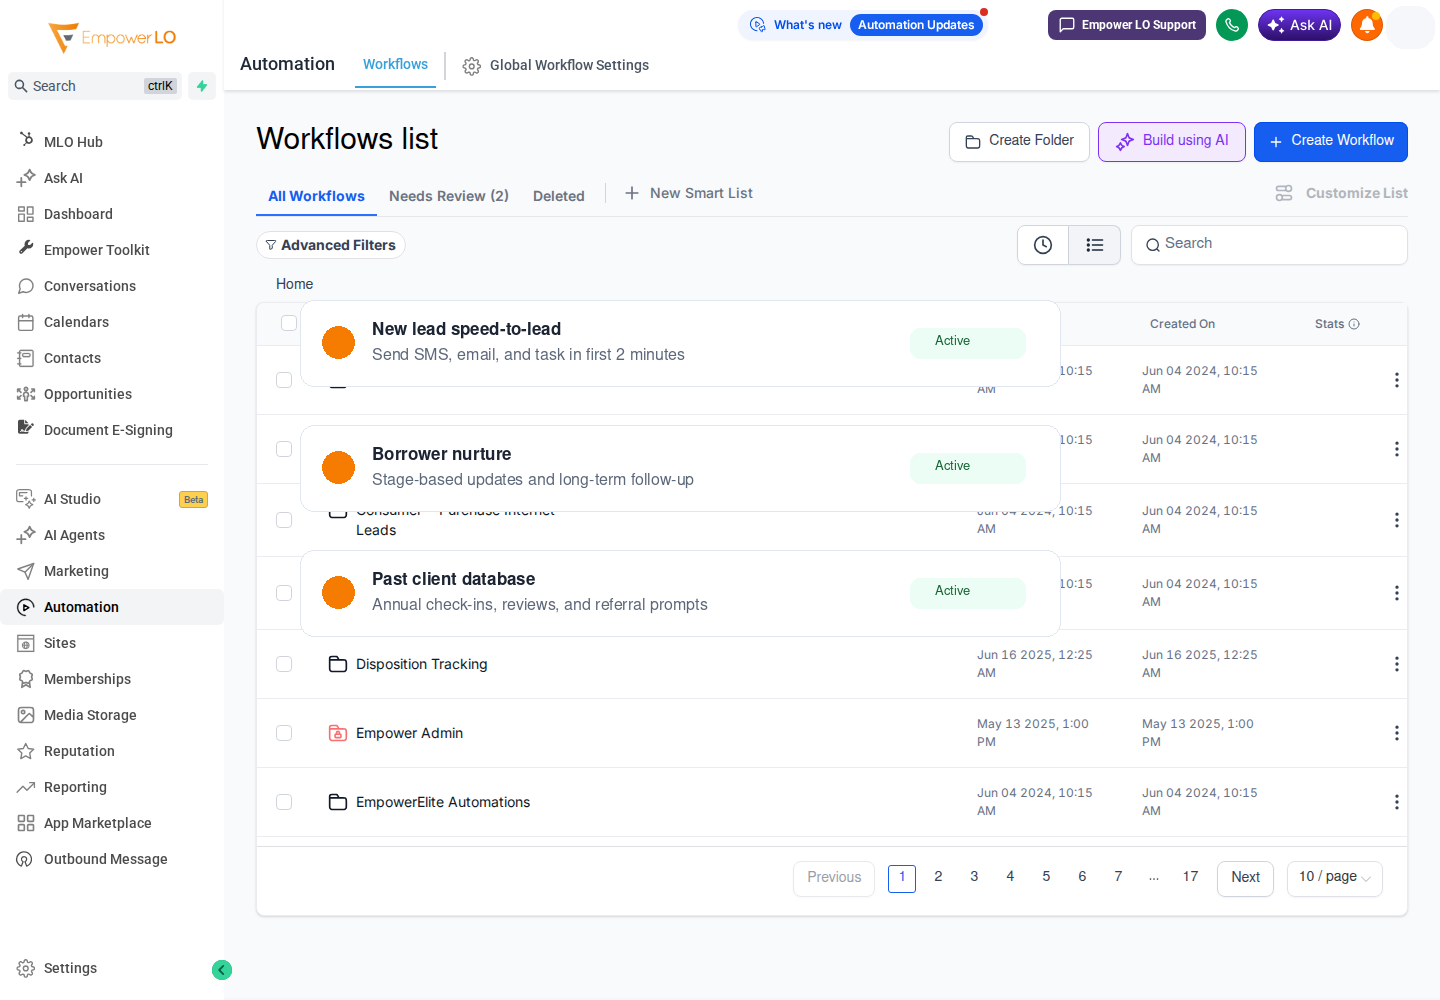Open Ask AI in the left sidebar
This screenshot has width=1440, height=1000.
click(63, 178)
